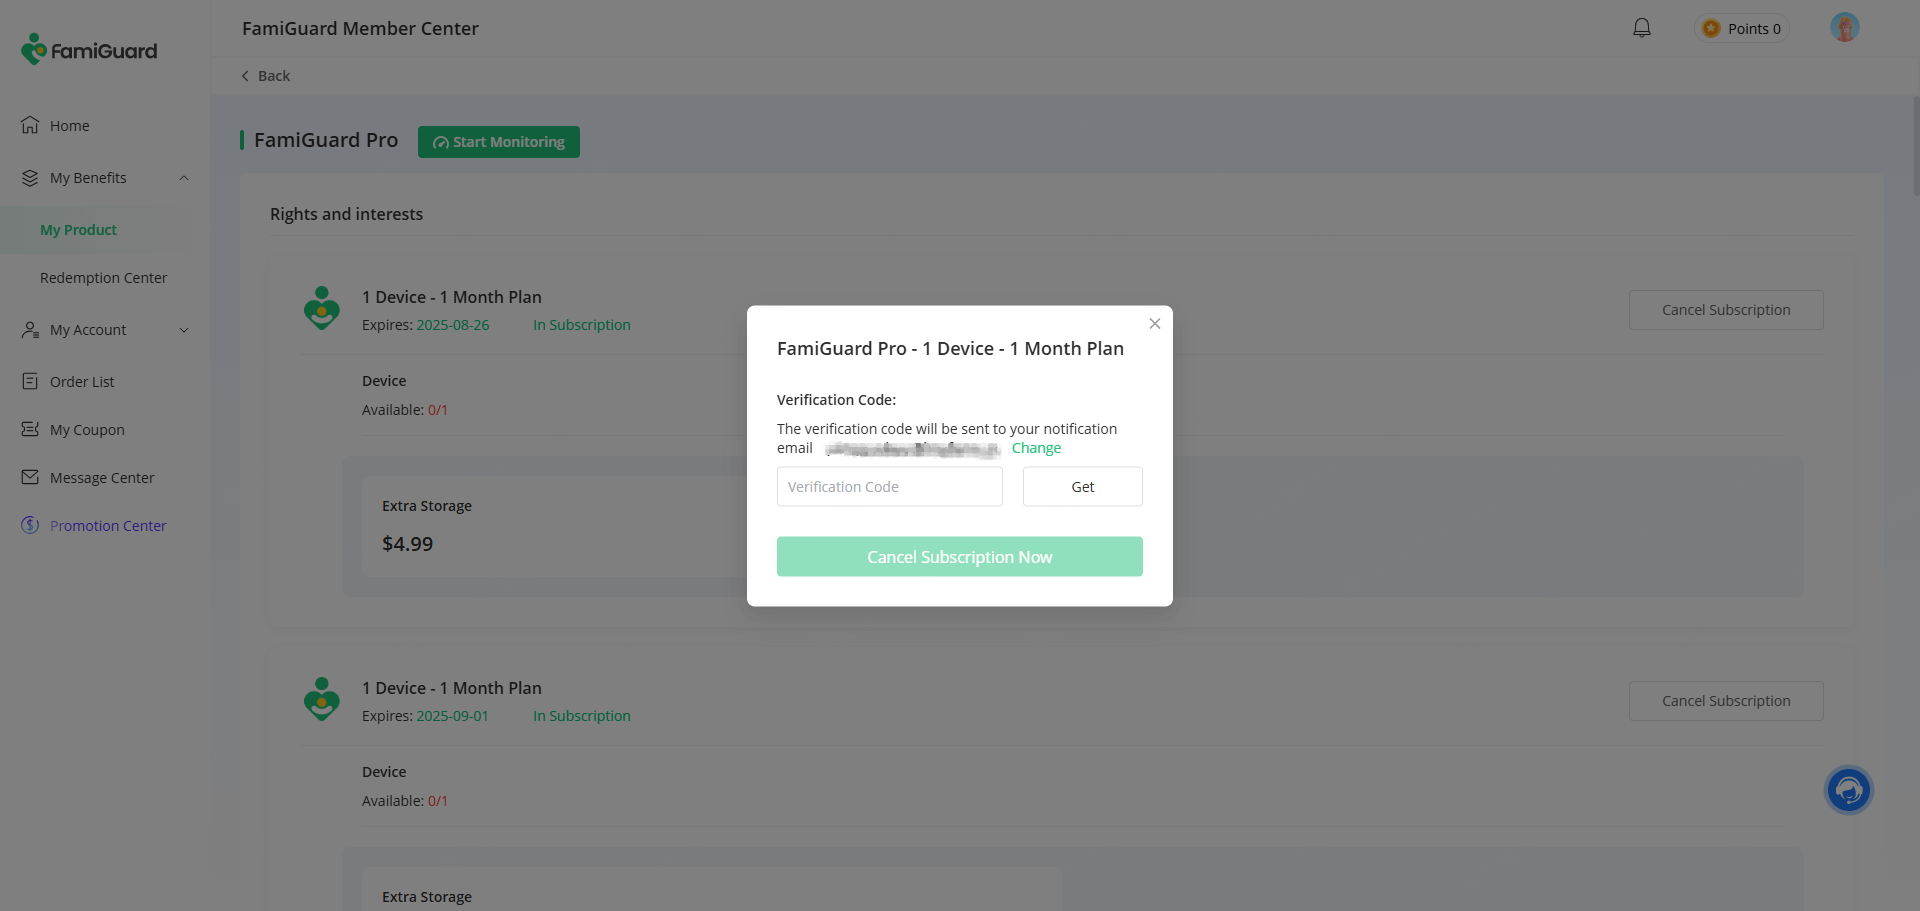This screenshot has width=1920, height=911.
Task: Click the notification bell icon
Action: click(1641, 28)
